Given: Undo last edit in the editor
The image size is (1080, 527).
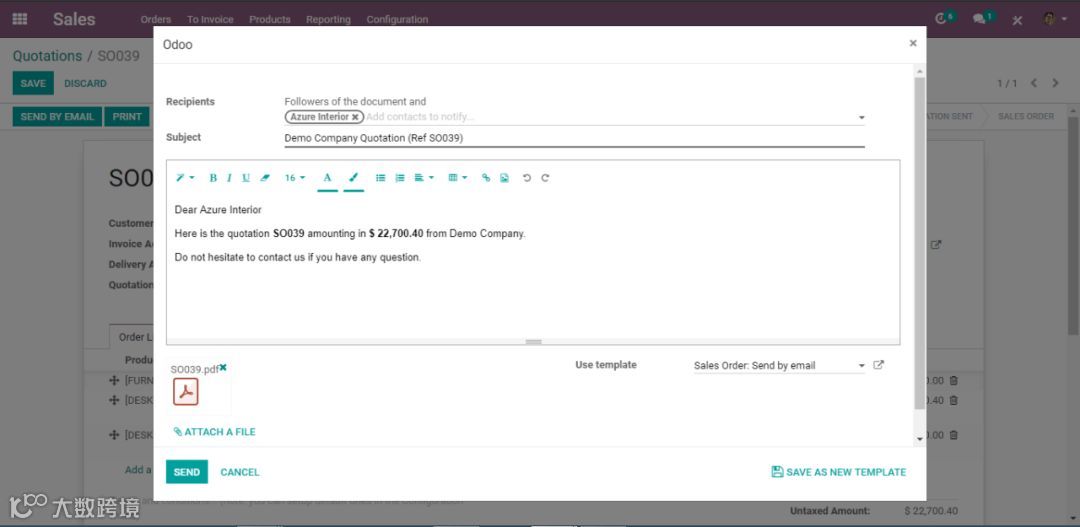Looking at the screenshot, I should click(527, 178).
